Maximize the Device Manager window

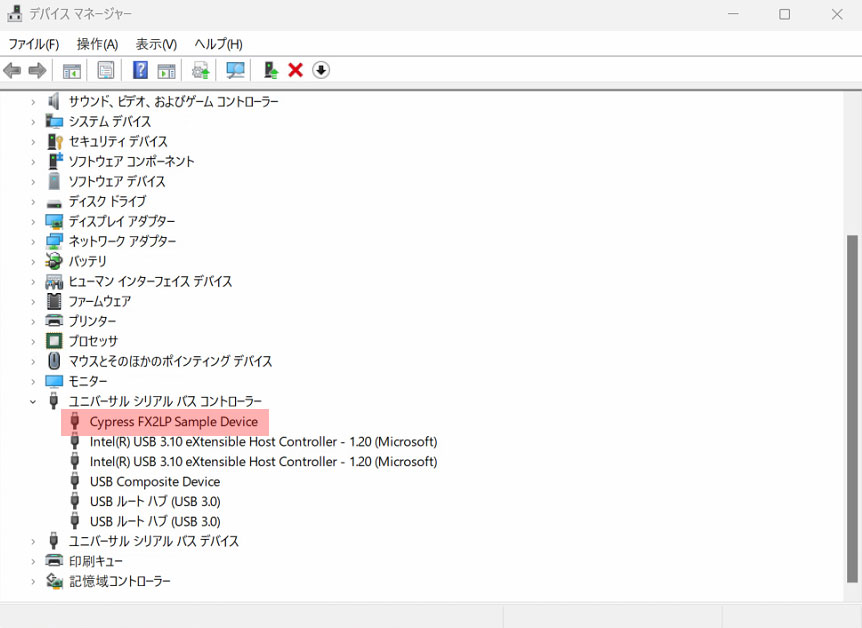(x=784, y=14)
